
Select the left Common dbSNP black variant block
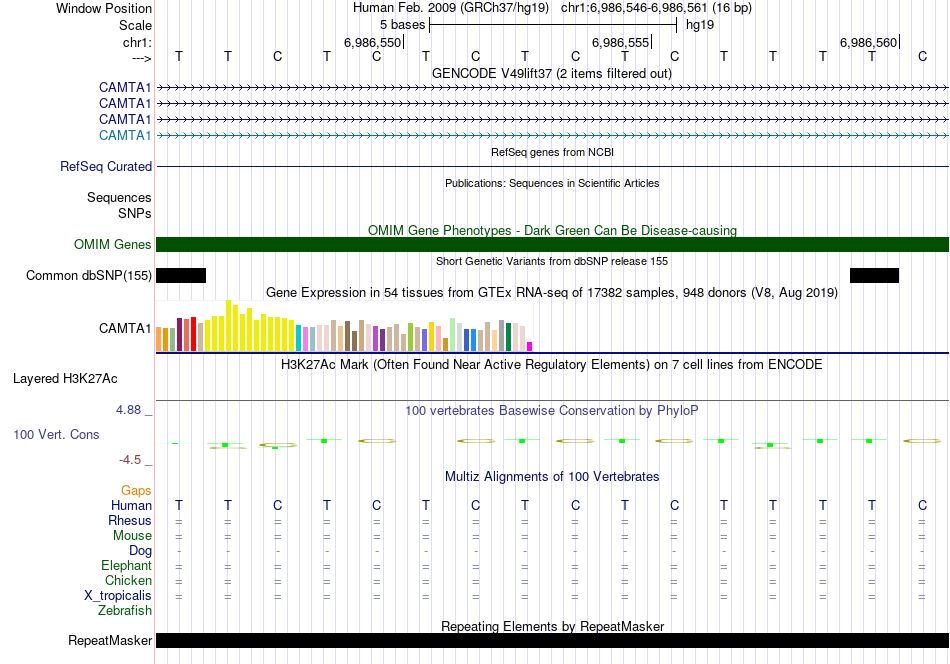181,276
